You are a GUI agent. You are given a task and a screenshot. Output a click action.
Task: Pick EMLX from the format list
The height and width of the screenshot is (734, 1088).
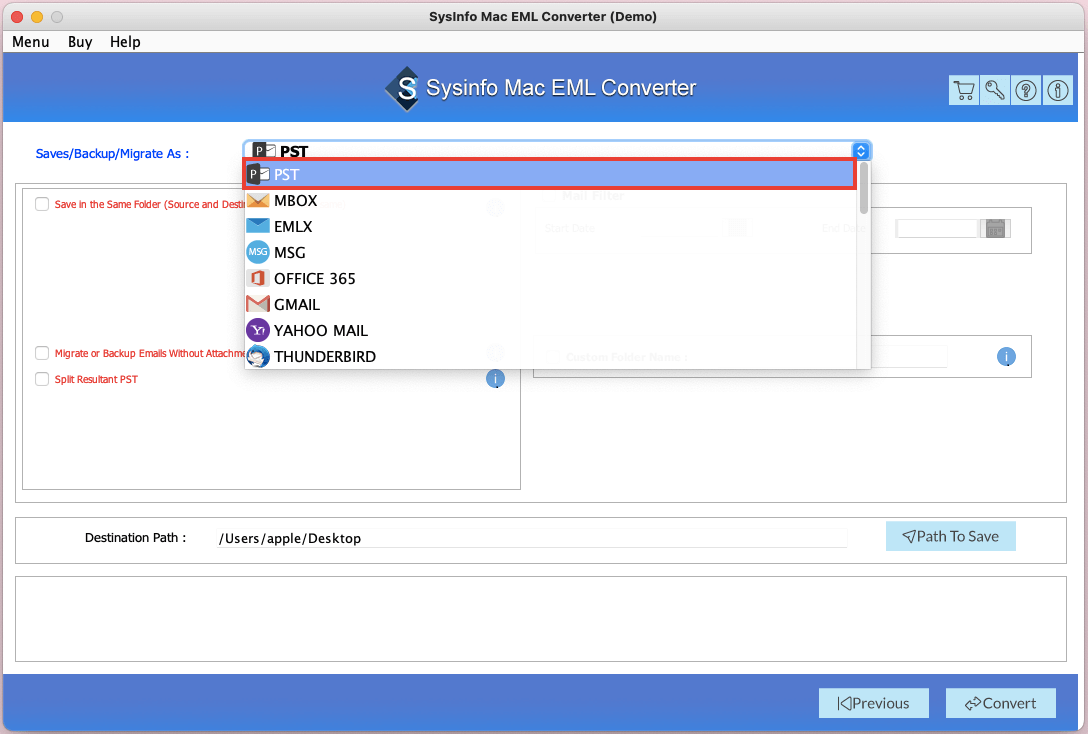tap(551, 226)
